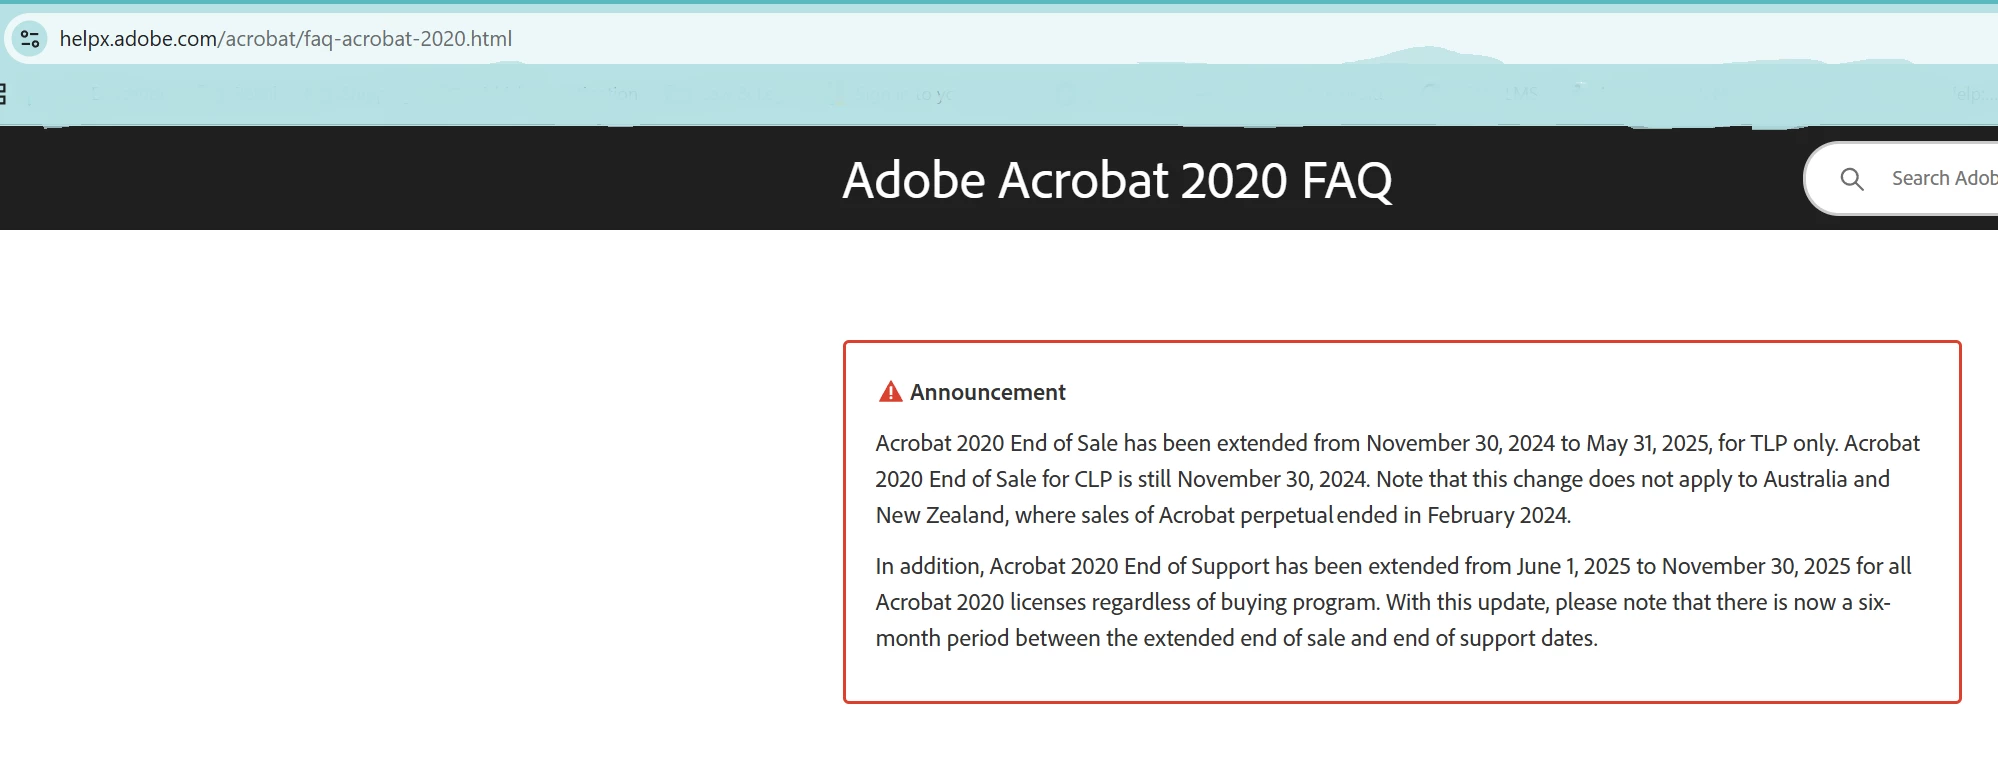
Task: Click the magnifier icon in Adobe search
Action: [x=1852, y=179]
